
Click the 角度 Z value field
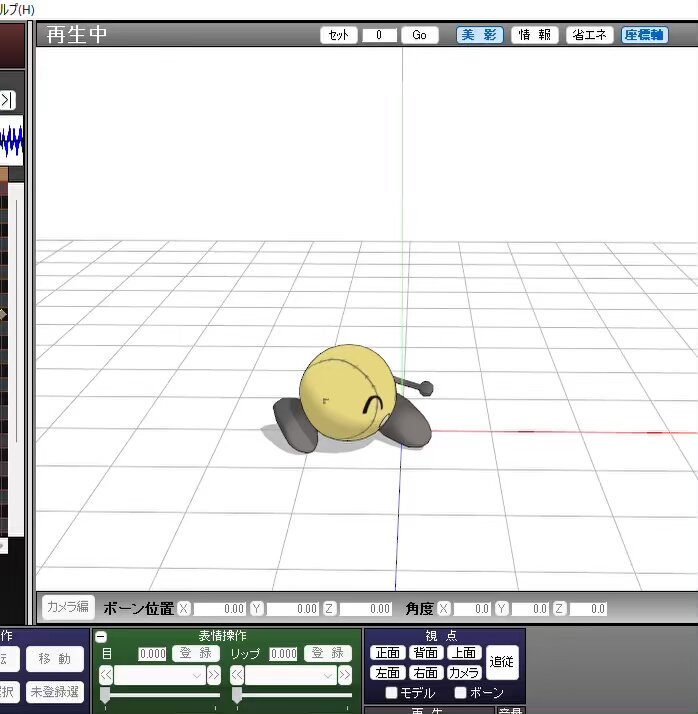tap(588, 609)
